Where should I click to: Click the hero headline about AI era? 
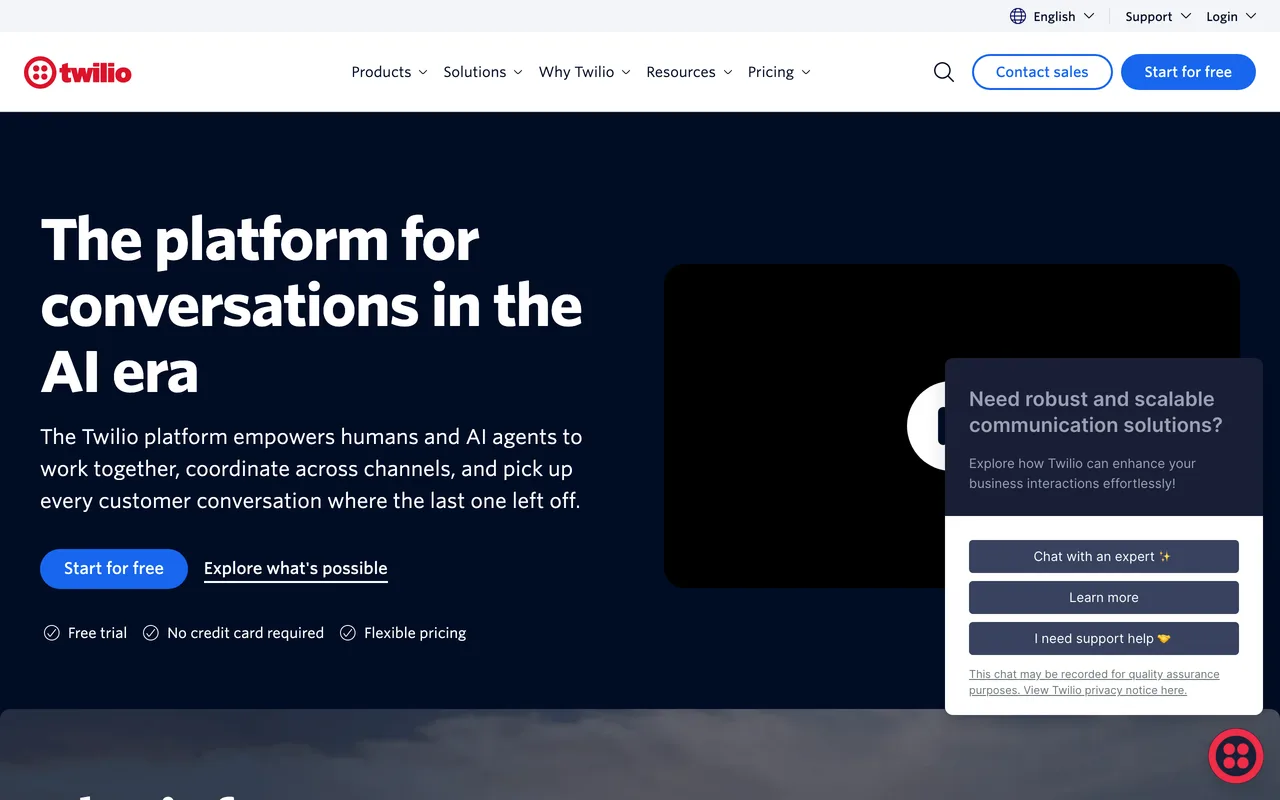pos(311,306)
